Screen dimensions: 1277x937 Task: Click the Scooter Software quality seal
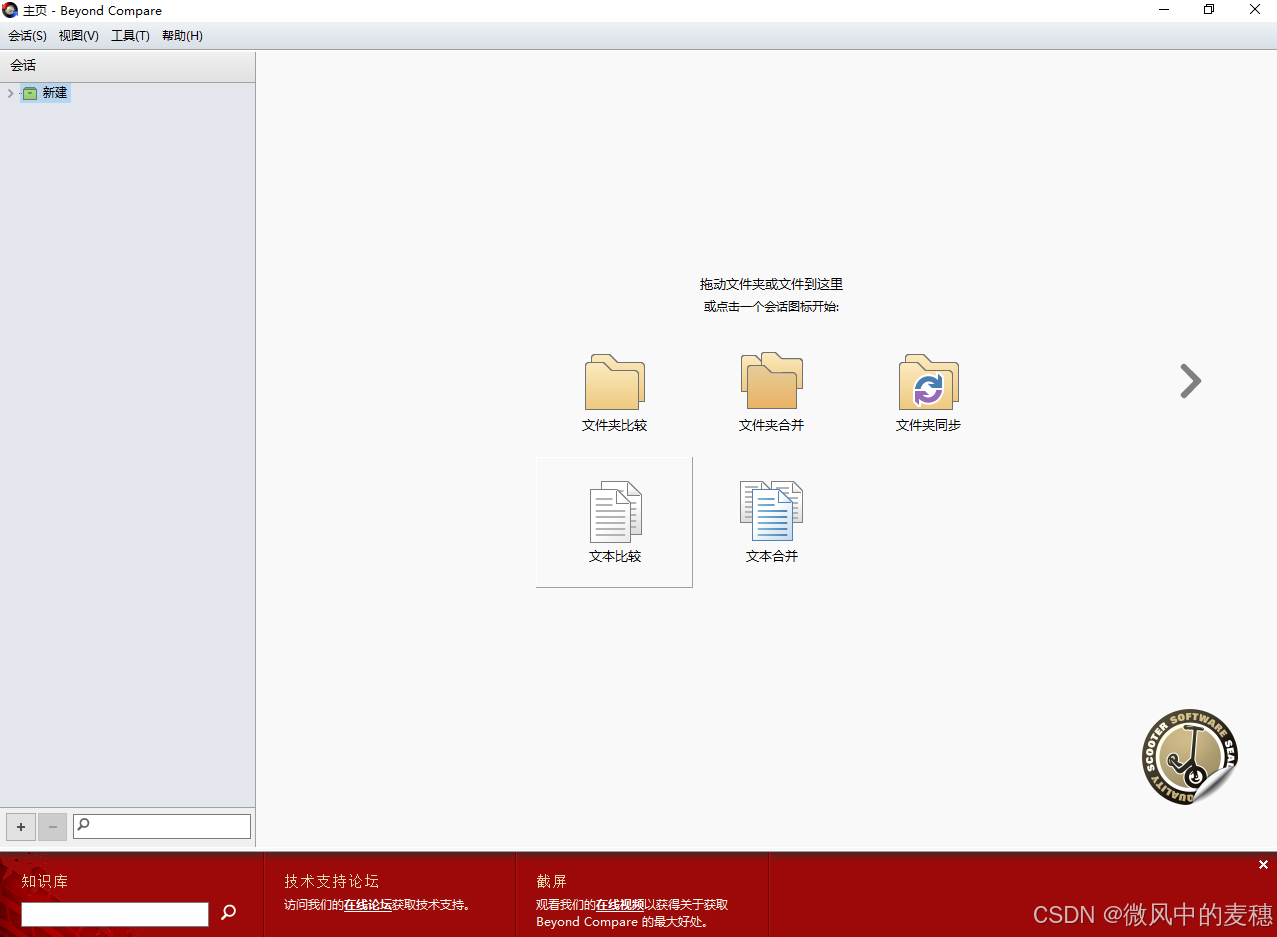pyautogui.click(x=1189, y=757)
